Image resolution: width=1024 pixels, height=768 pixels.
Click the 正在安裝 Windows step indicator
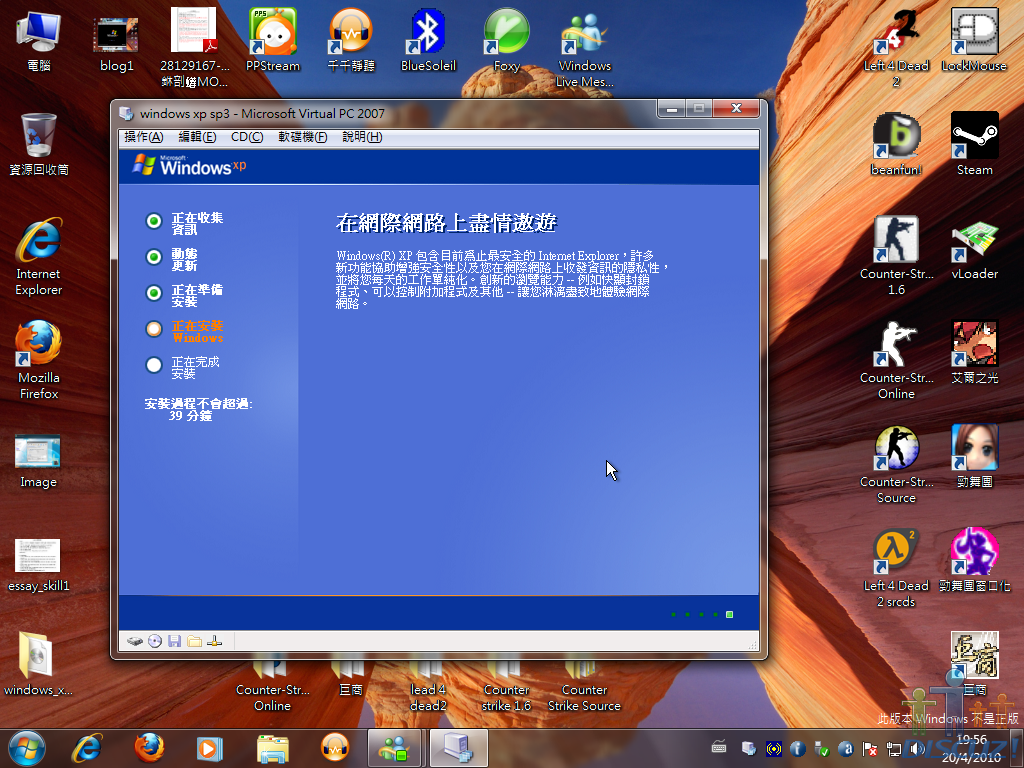tap(153, 329)
